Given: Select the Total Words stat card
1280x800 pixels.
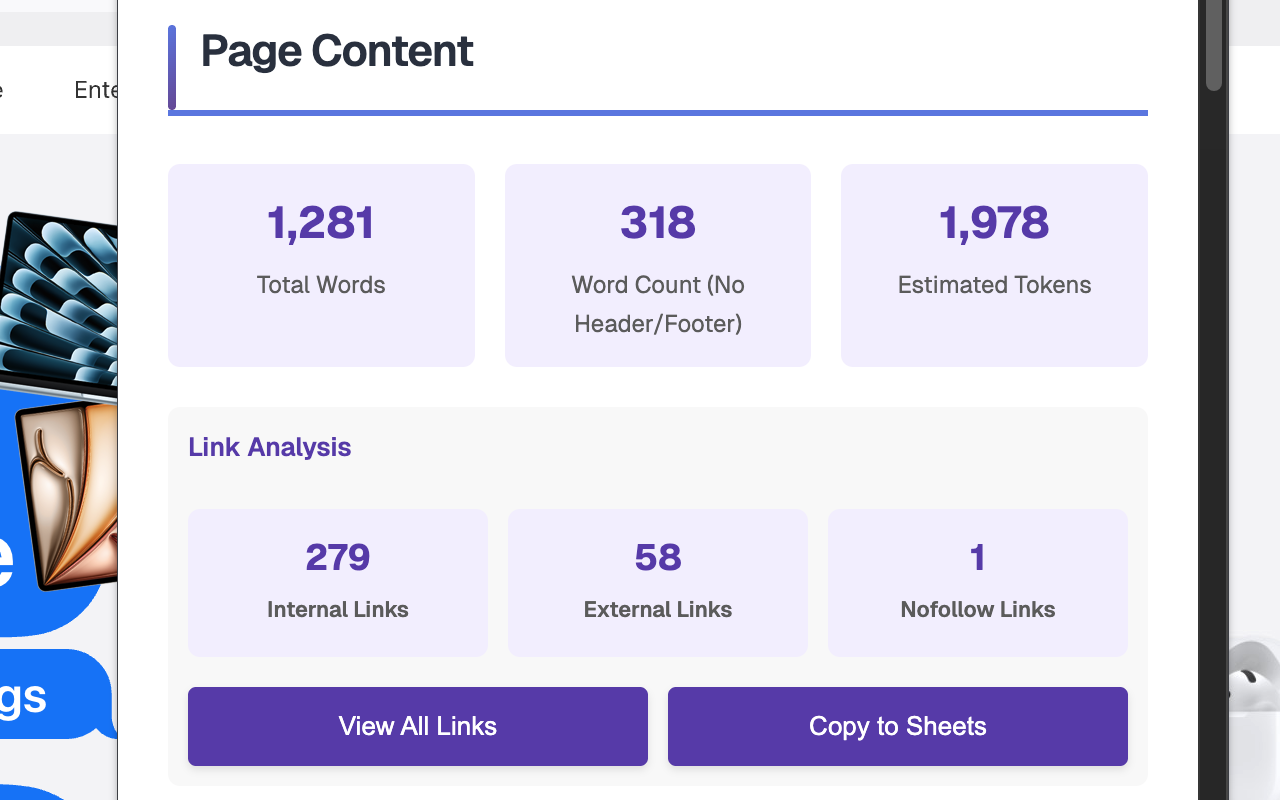Looking at the screenshot, I should (321, 265).
